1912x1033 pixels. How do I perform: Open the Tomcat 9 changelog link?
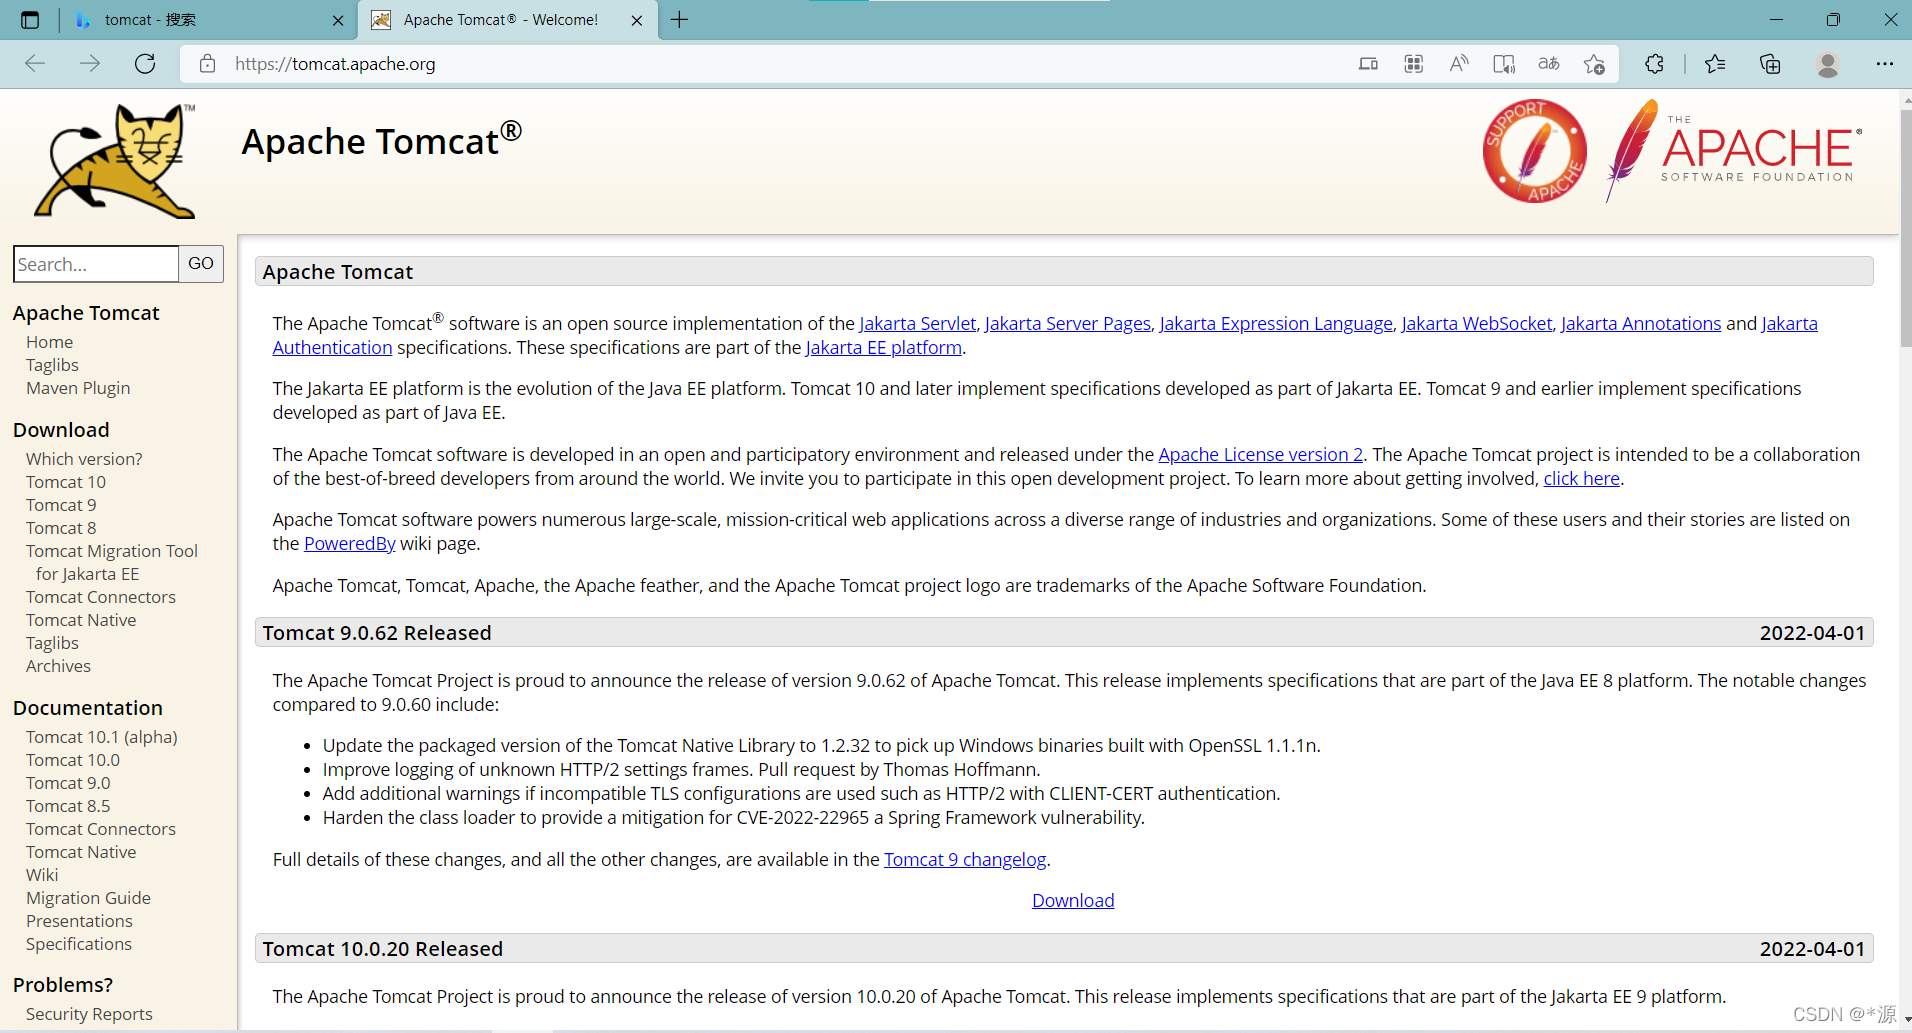pos(965,859)
